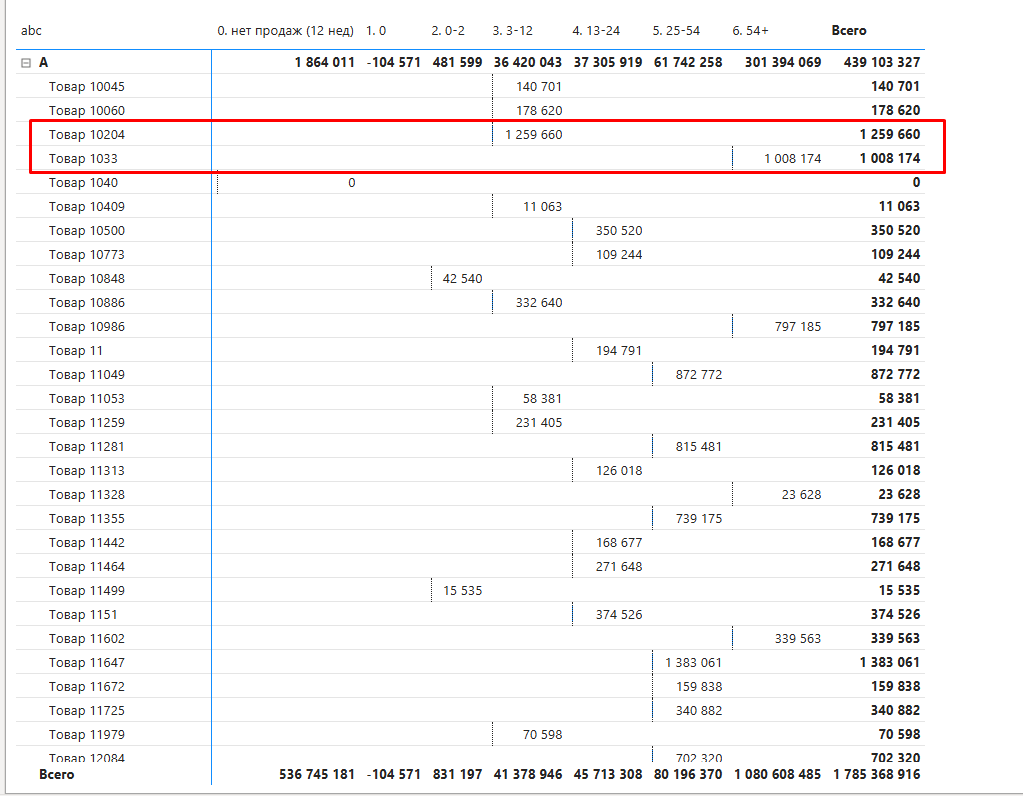The height and width of the screenshot is (796, 1023).
Task: Click the Товар 11647 row label
Action: pyautogui.click(x=87, y=663)
